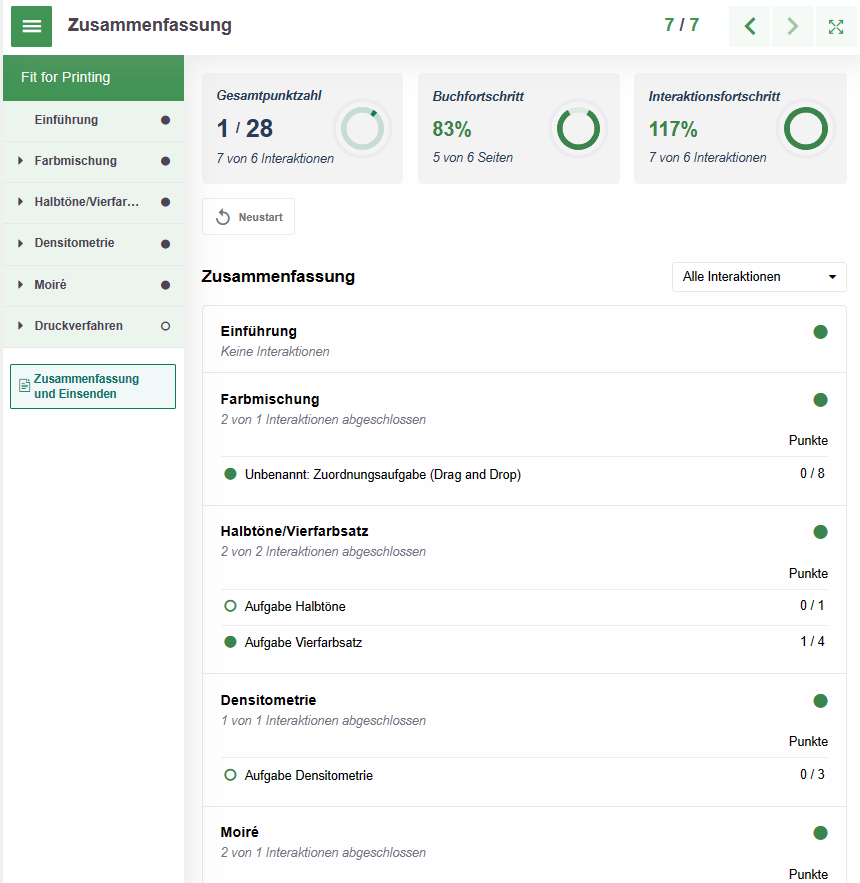Click the Gesamtpunktzahl progress ring
This screenshot has width=860, height=883.
pos(362,128)
